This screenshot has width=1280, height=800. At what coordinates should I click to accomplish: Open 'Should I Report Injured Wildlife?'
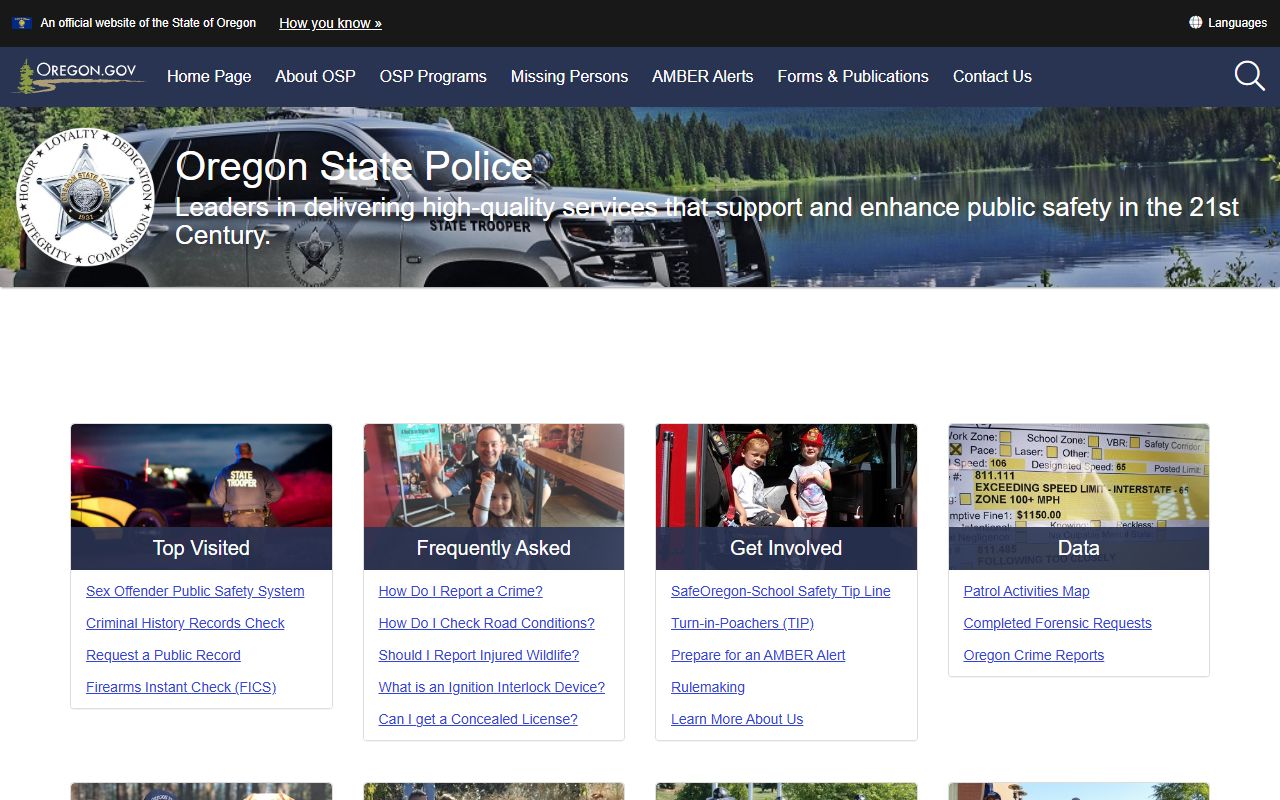coord(479,655)
